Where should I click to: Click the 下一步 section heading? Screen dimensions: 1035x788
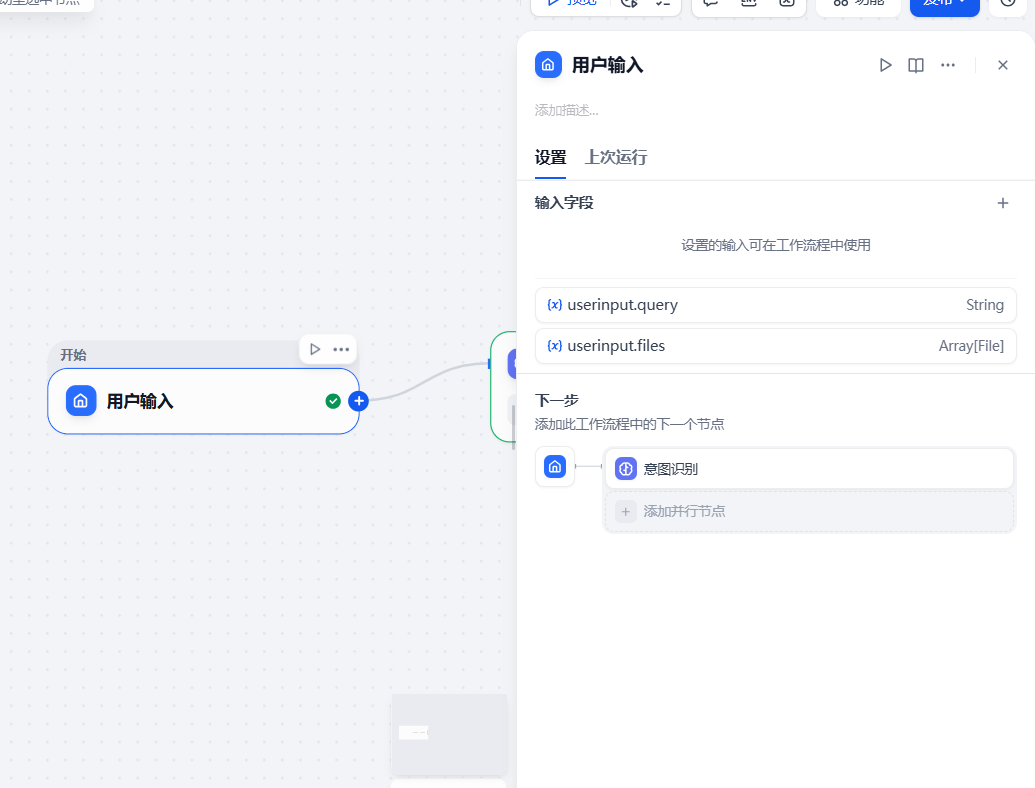(x=556, y=401)
